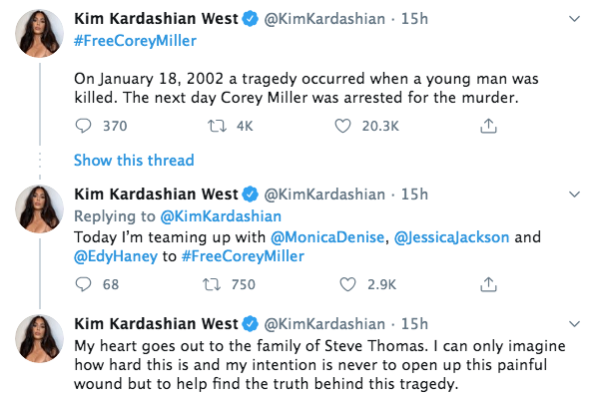The image size is (595, 398).
Task: Like the tweet with 2.9K likes
Action: click(x=348, y=284)
